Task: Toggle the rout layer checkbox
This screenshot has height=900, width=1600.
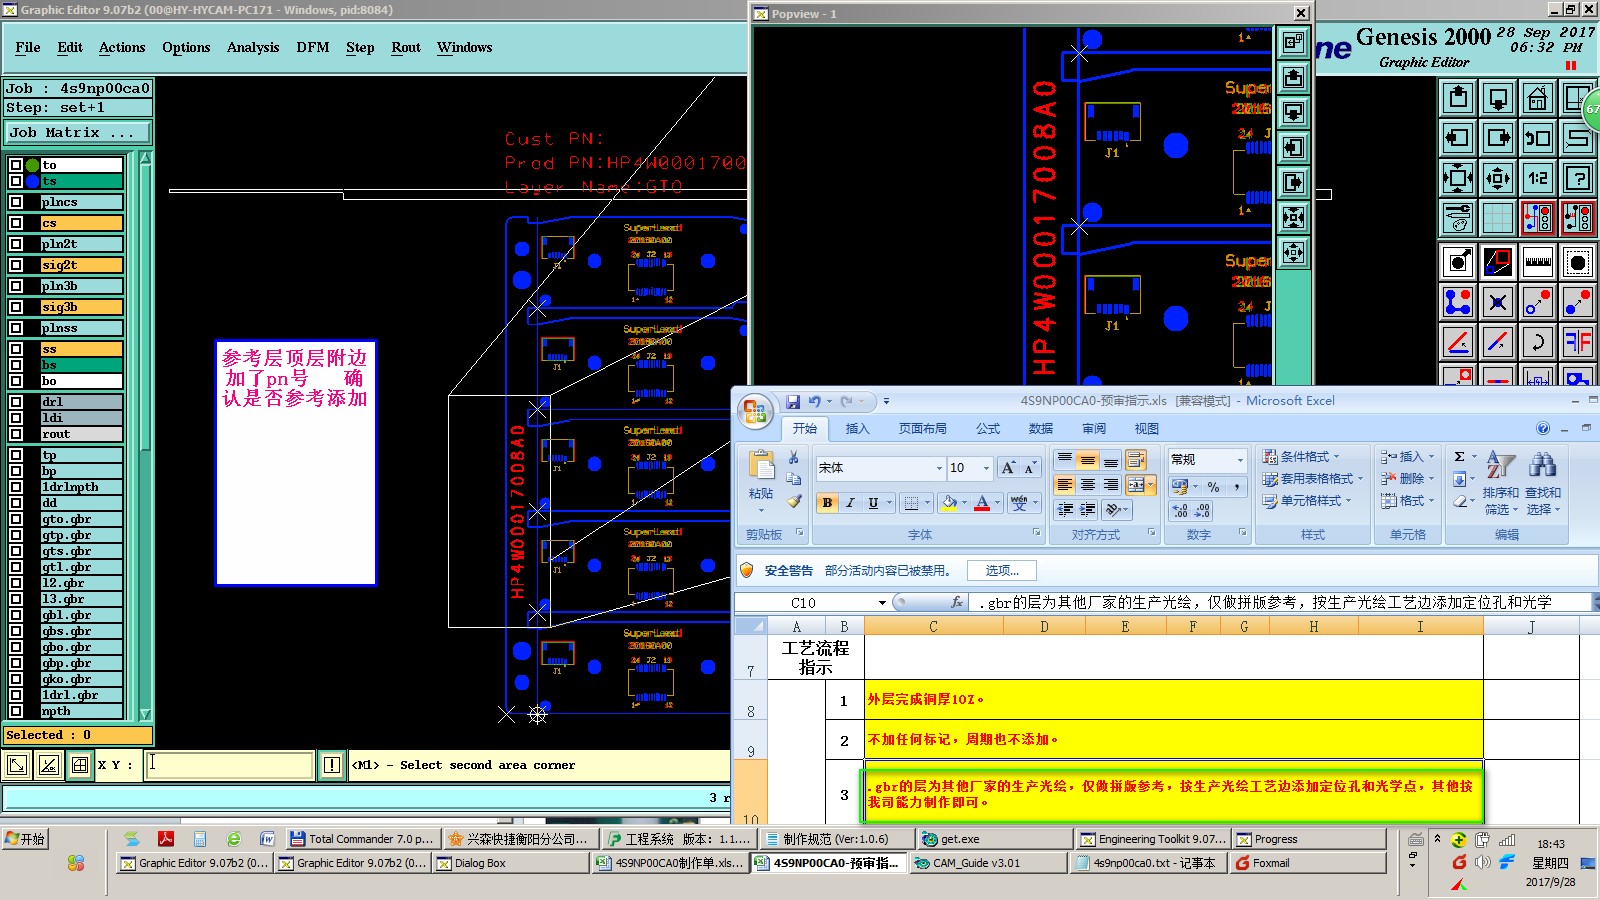Action: coord(16,434)
